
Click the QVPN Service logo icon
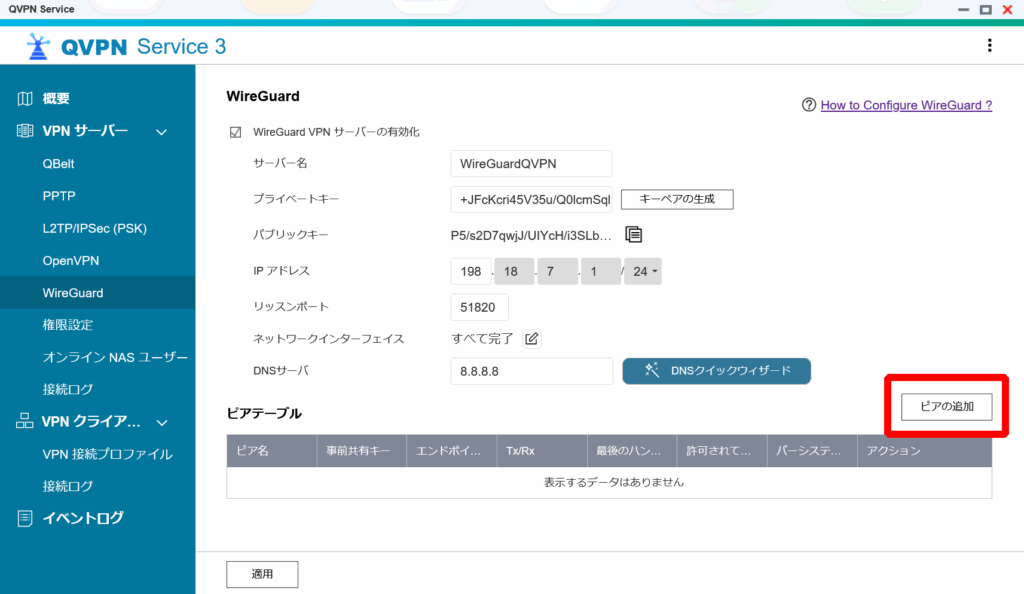click(38, 47)
